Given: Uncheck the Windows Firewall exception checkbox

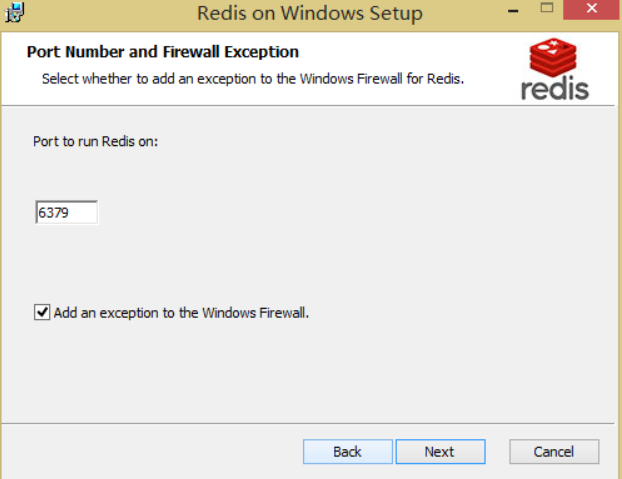Looking at the screenshot, I should [42, 312].
